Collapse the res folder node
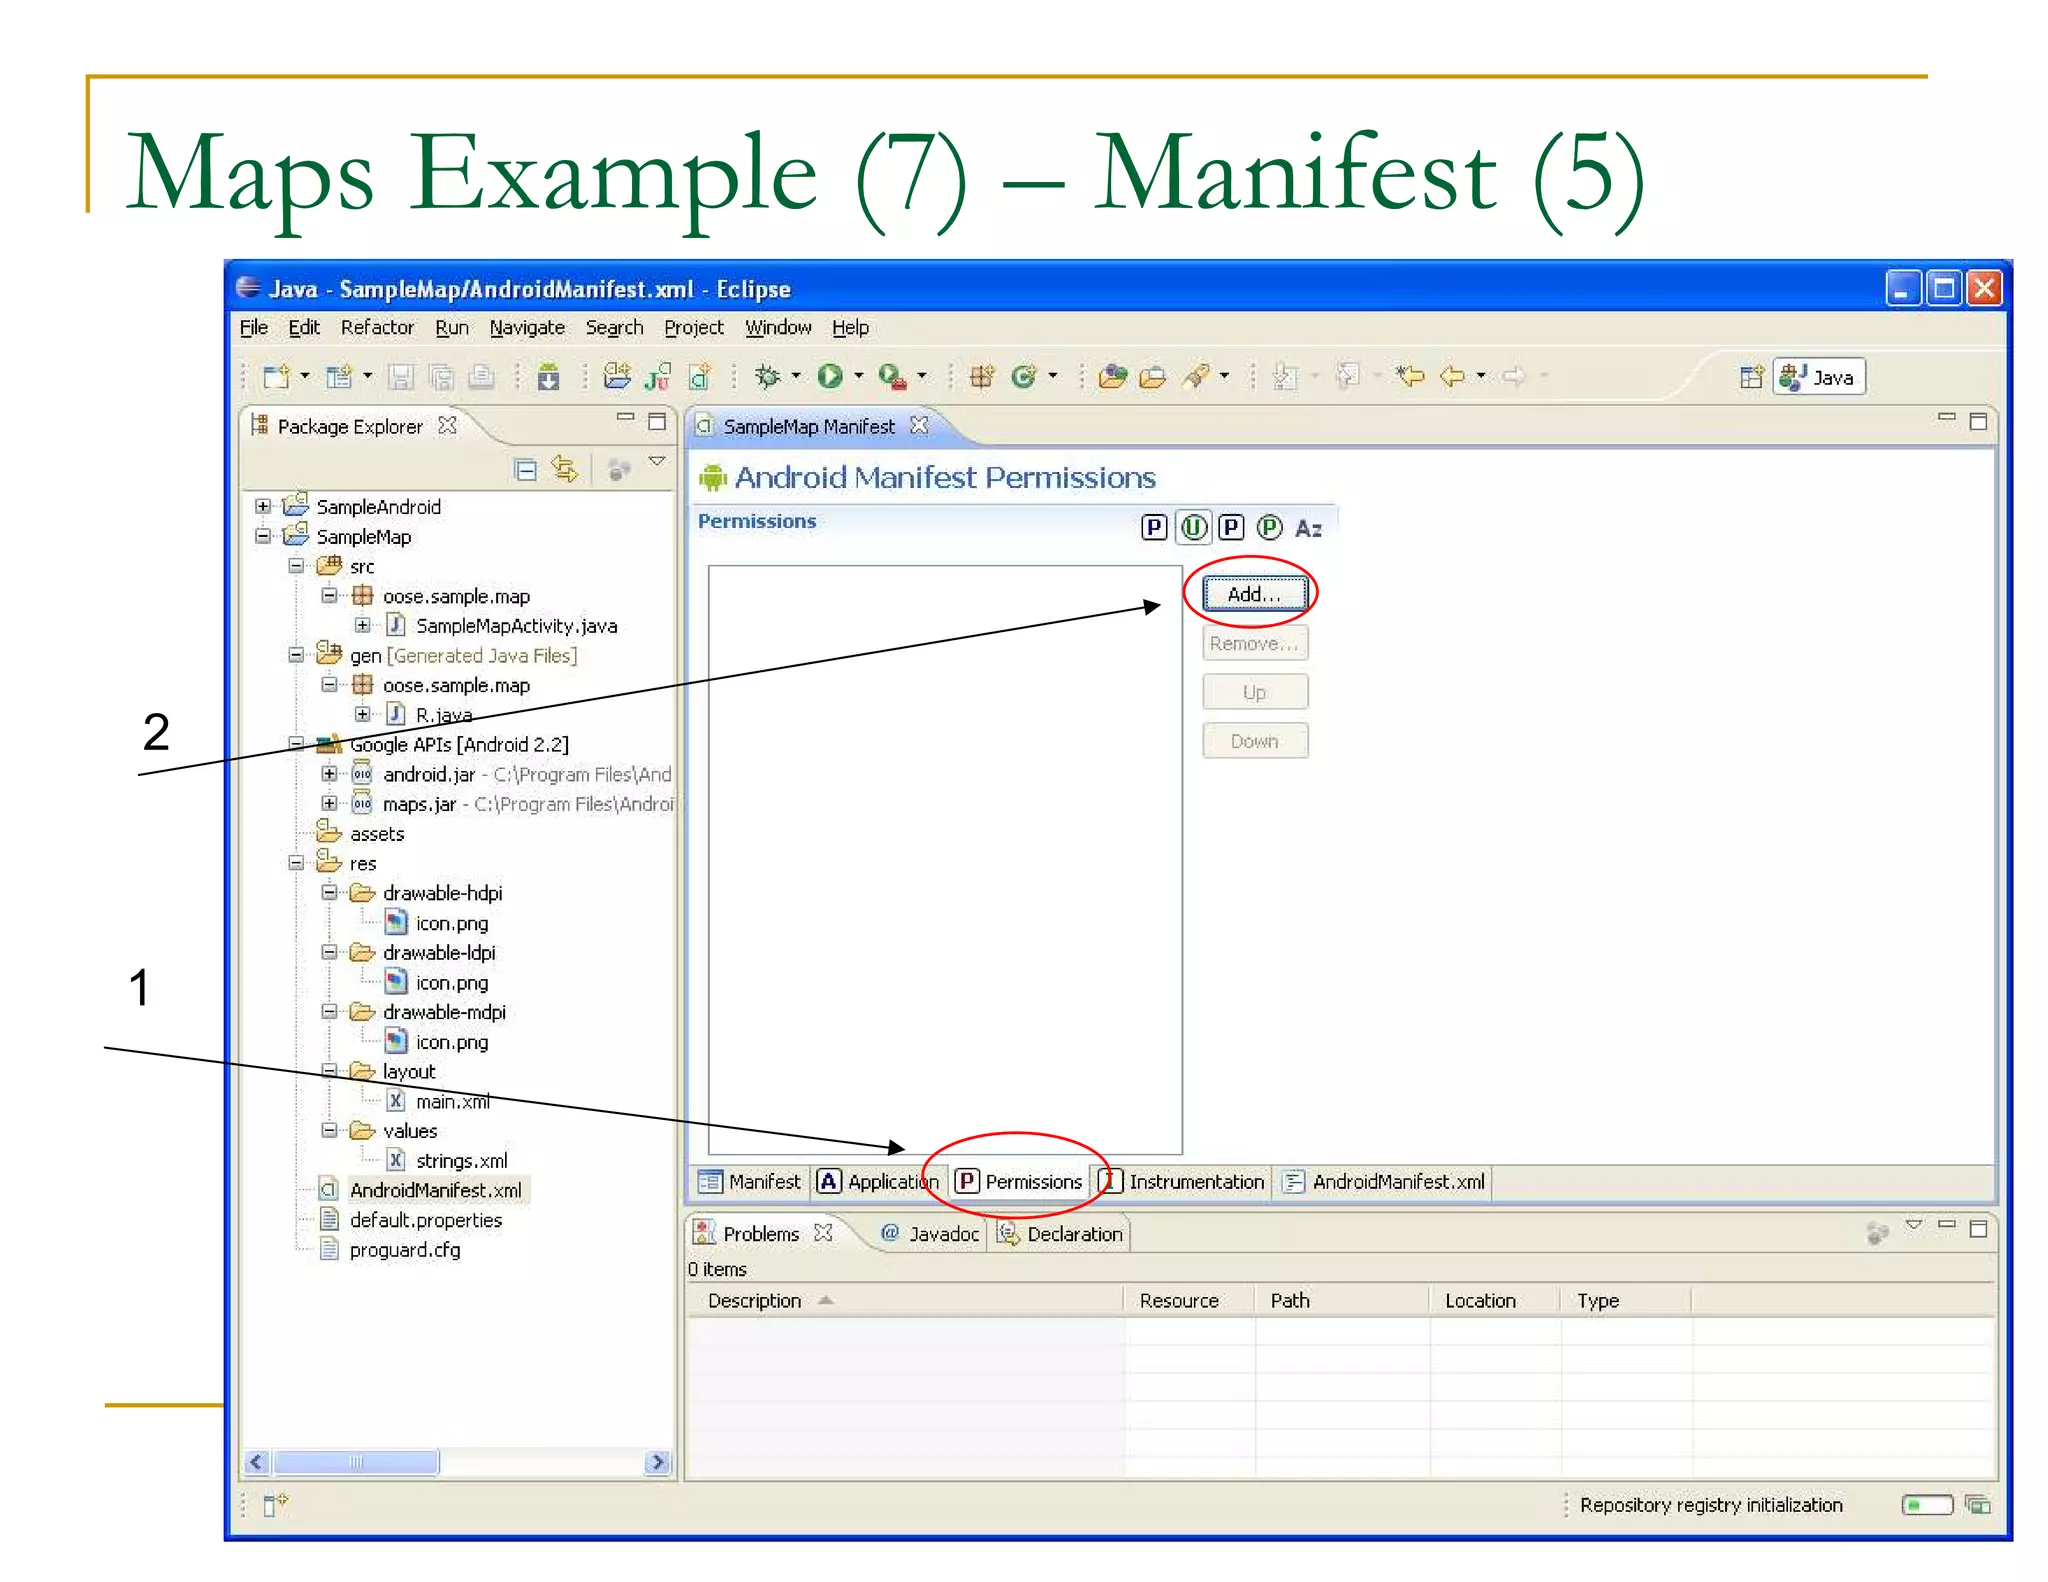 (x=296, y=862)
